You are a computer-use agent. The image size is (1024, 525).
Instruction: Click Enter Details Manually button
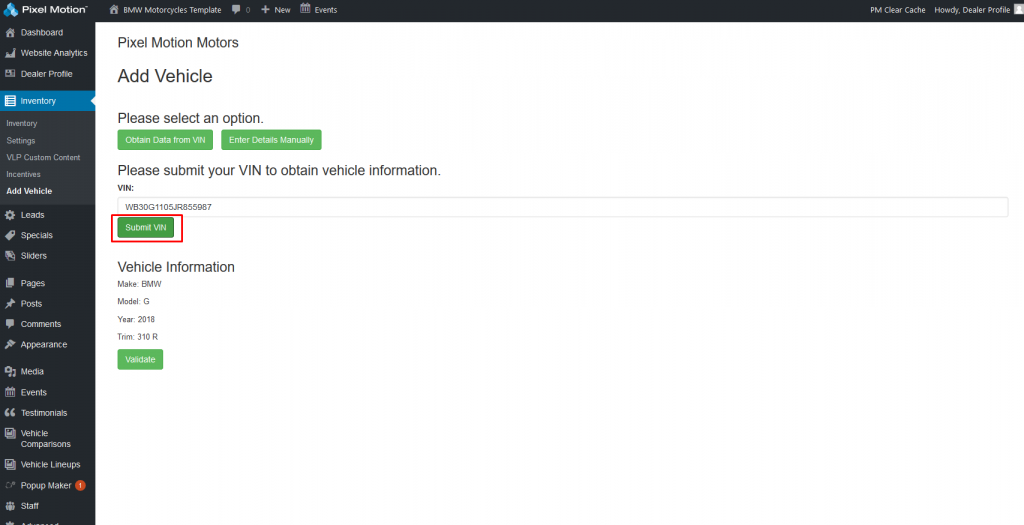[271, 140]
